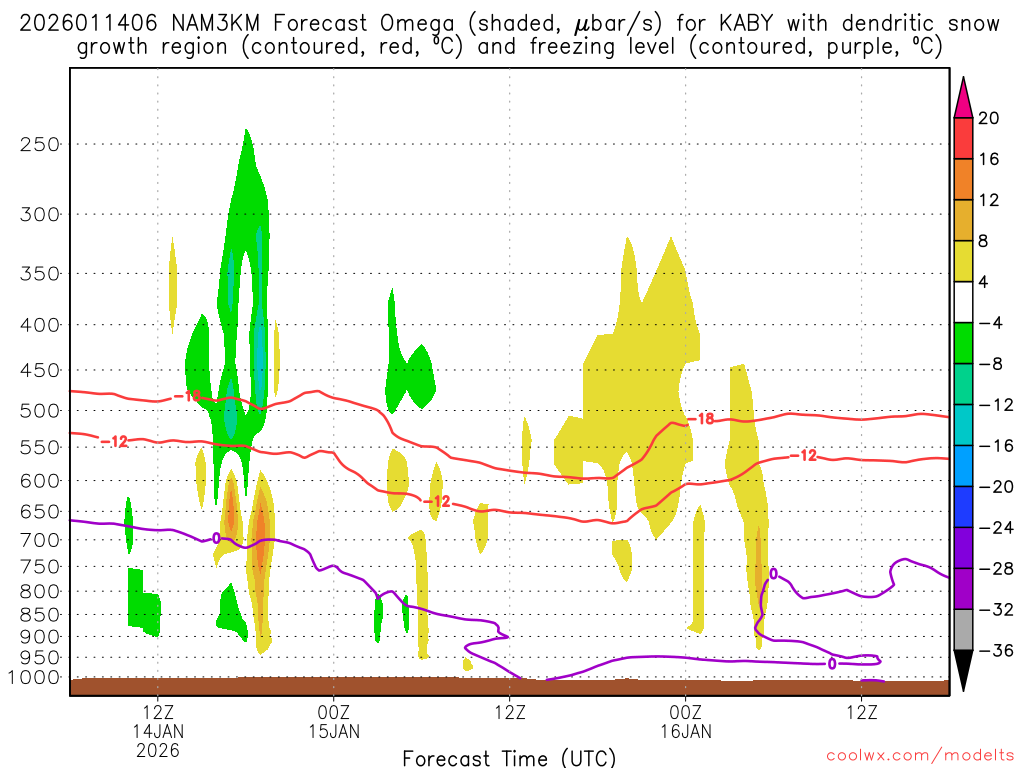Click the Forecast Time (UTC) axis title

coord(509,758)
